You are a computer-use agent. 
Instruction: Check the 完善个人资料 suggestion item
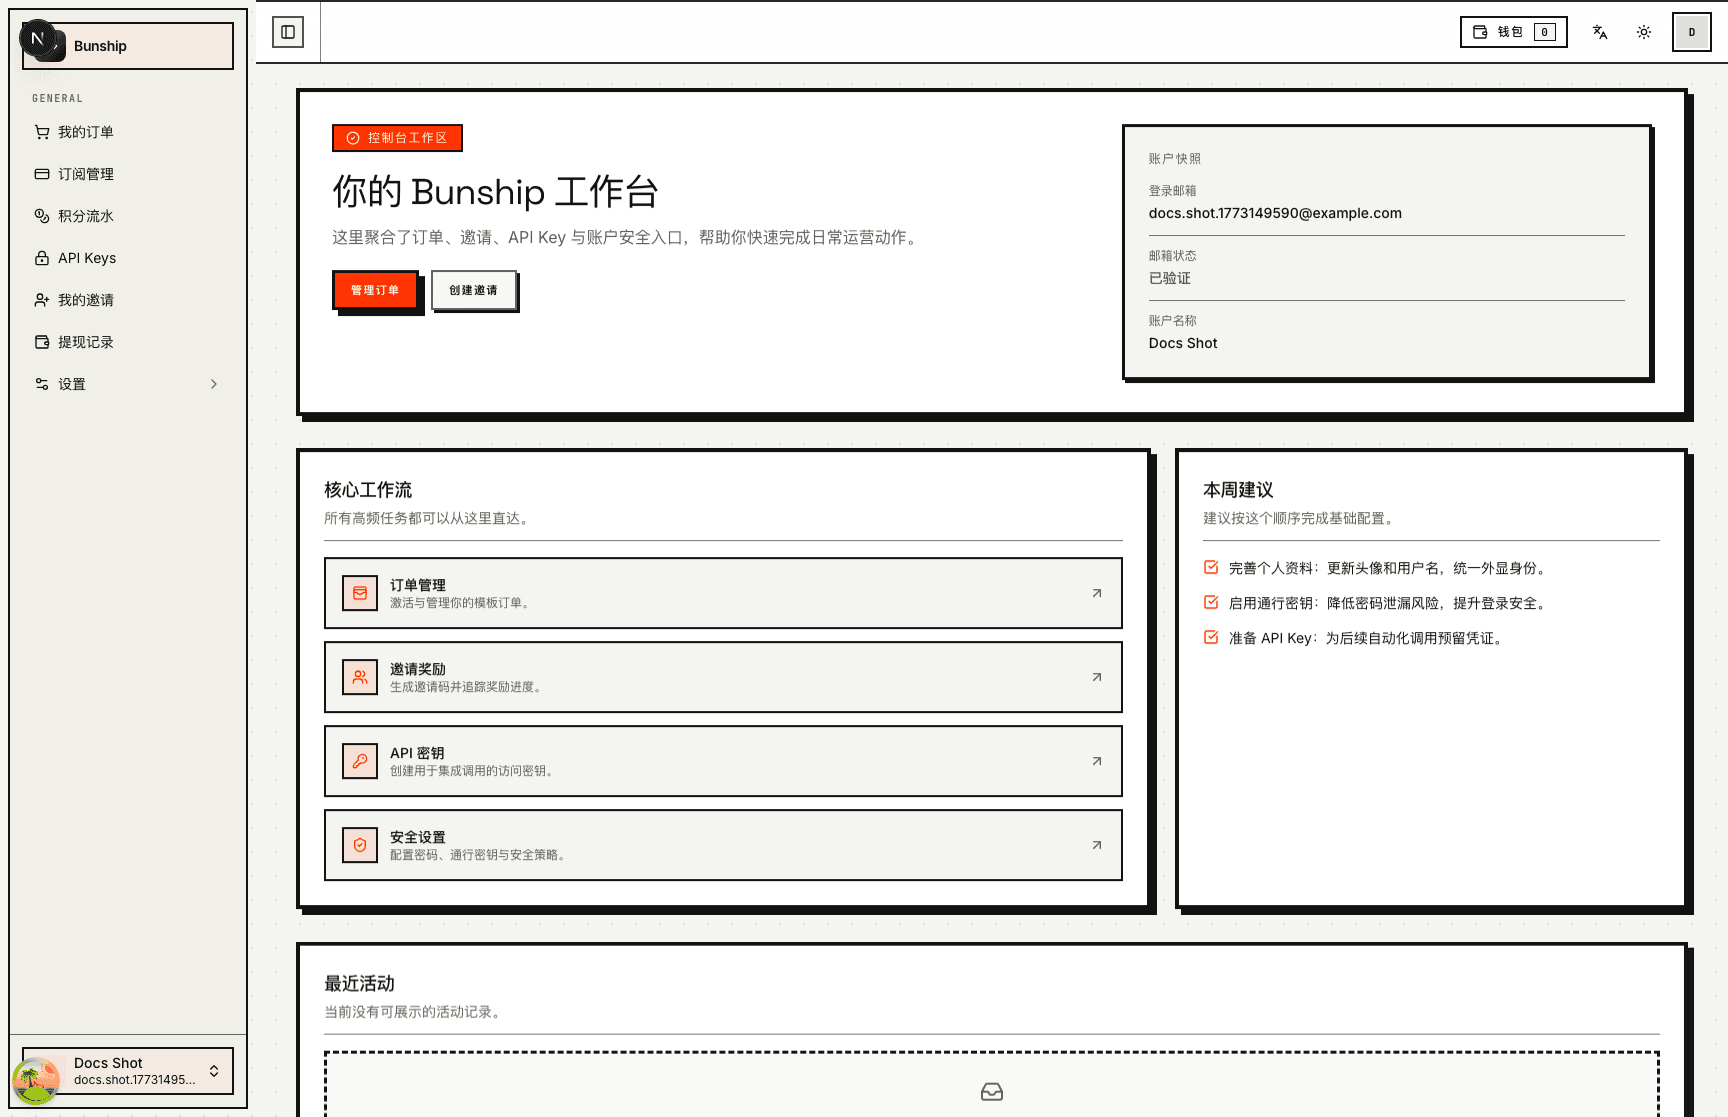click(1211, 566)
